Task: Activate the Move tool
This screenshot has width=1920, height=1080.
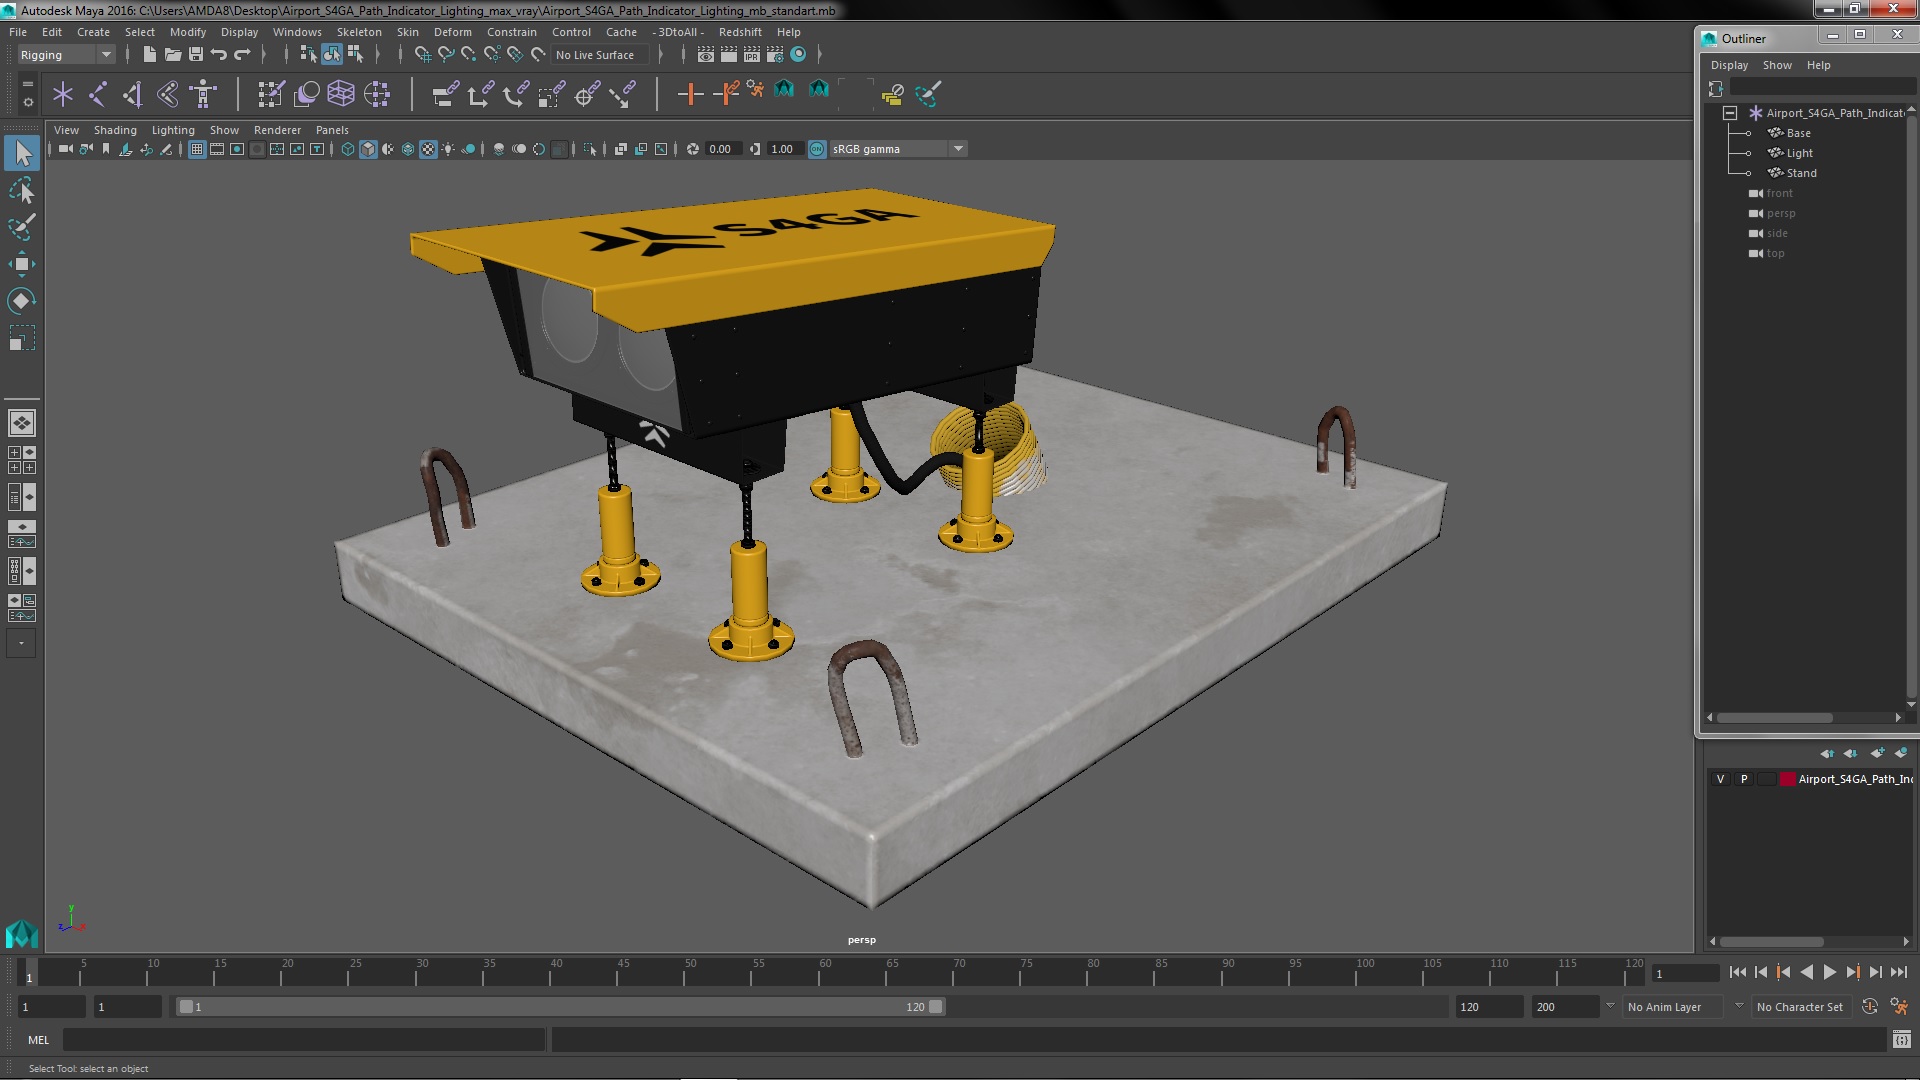Action: coord(22,264)
